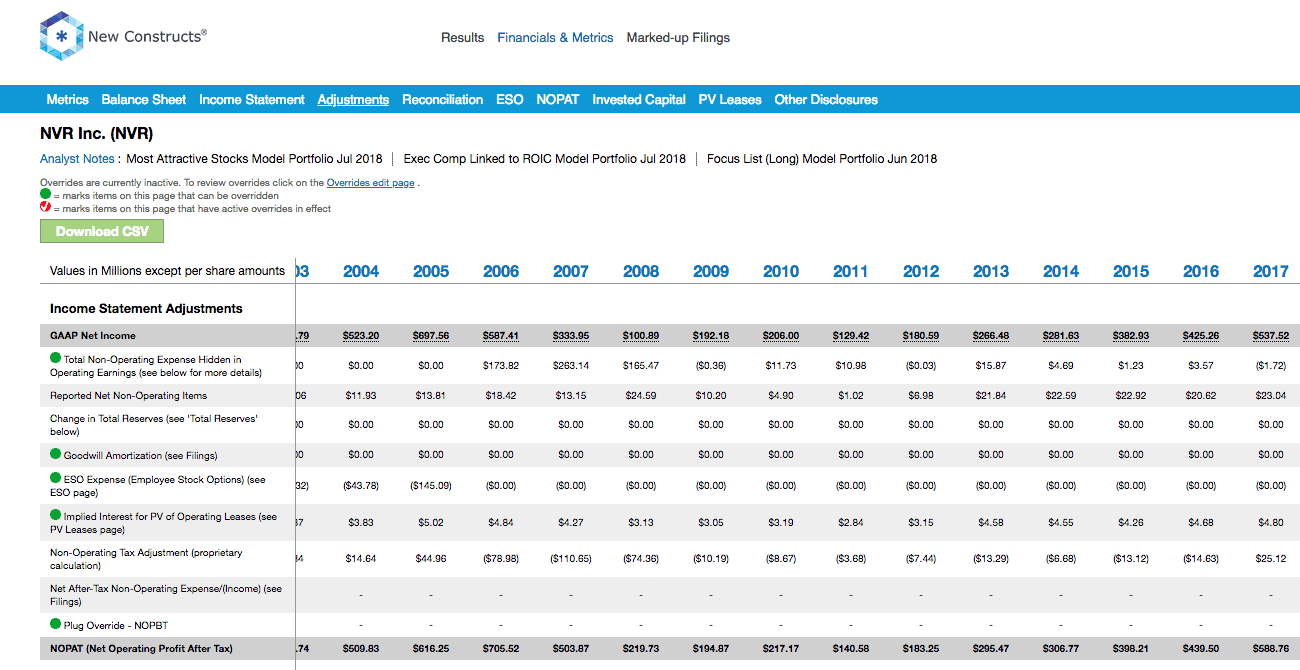This screenshot has width=1300, height=670.
Task: Click the 2011 column header
Action: [851, 271]
